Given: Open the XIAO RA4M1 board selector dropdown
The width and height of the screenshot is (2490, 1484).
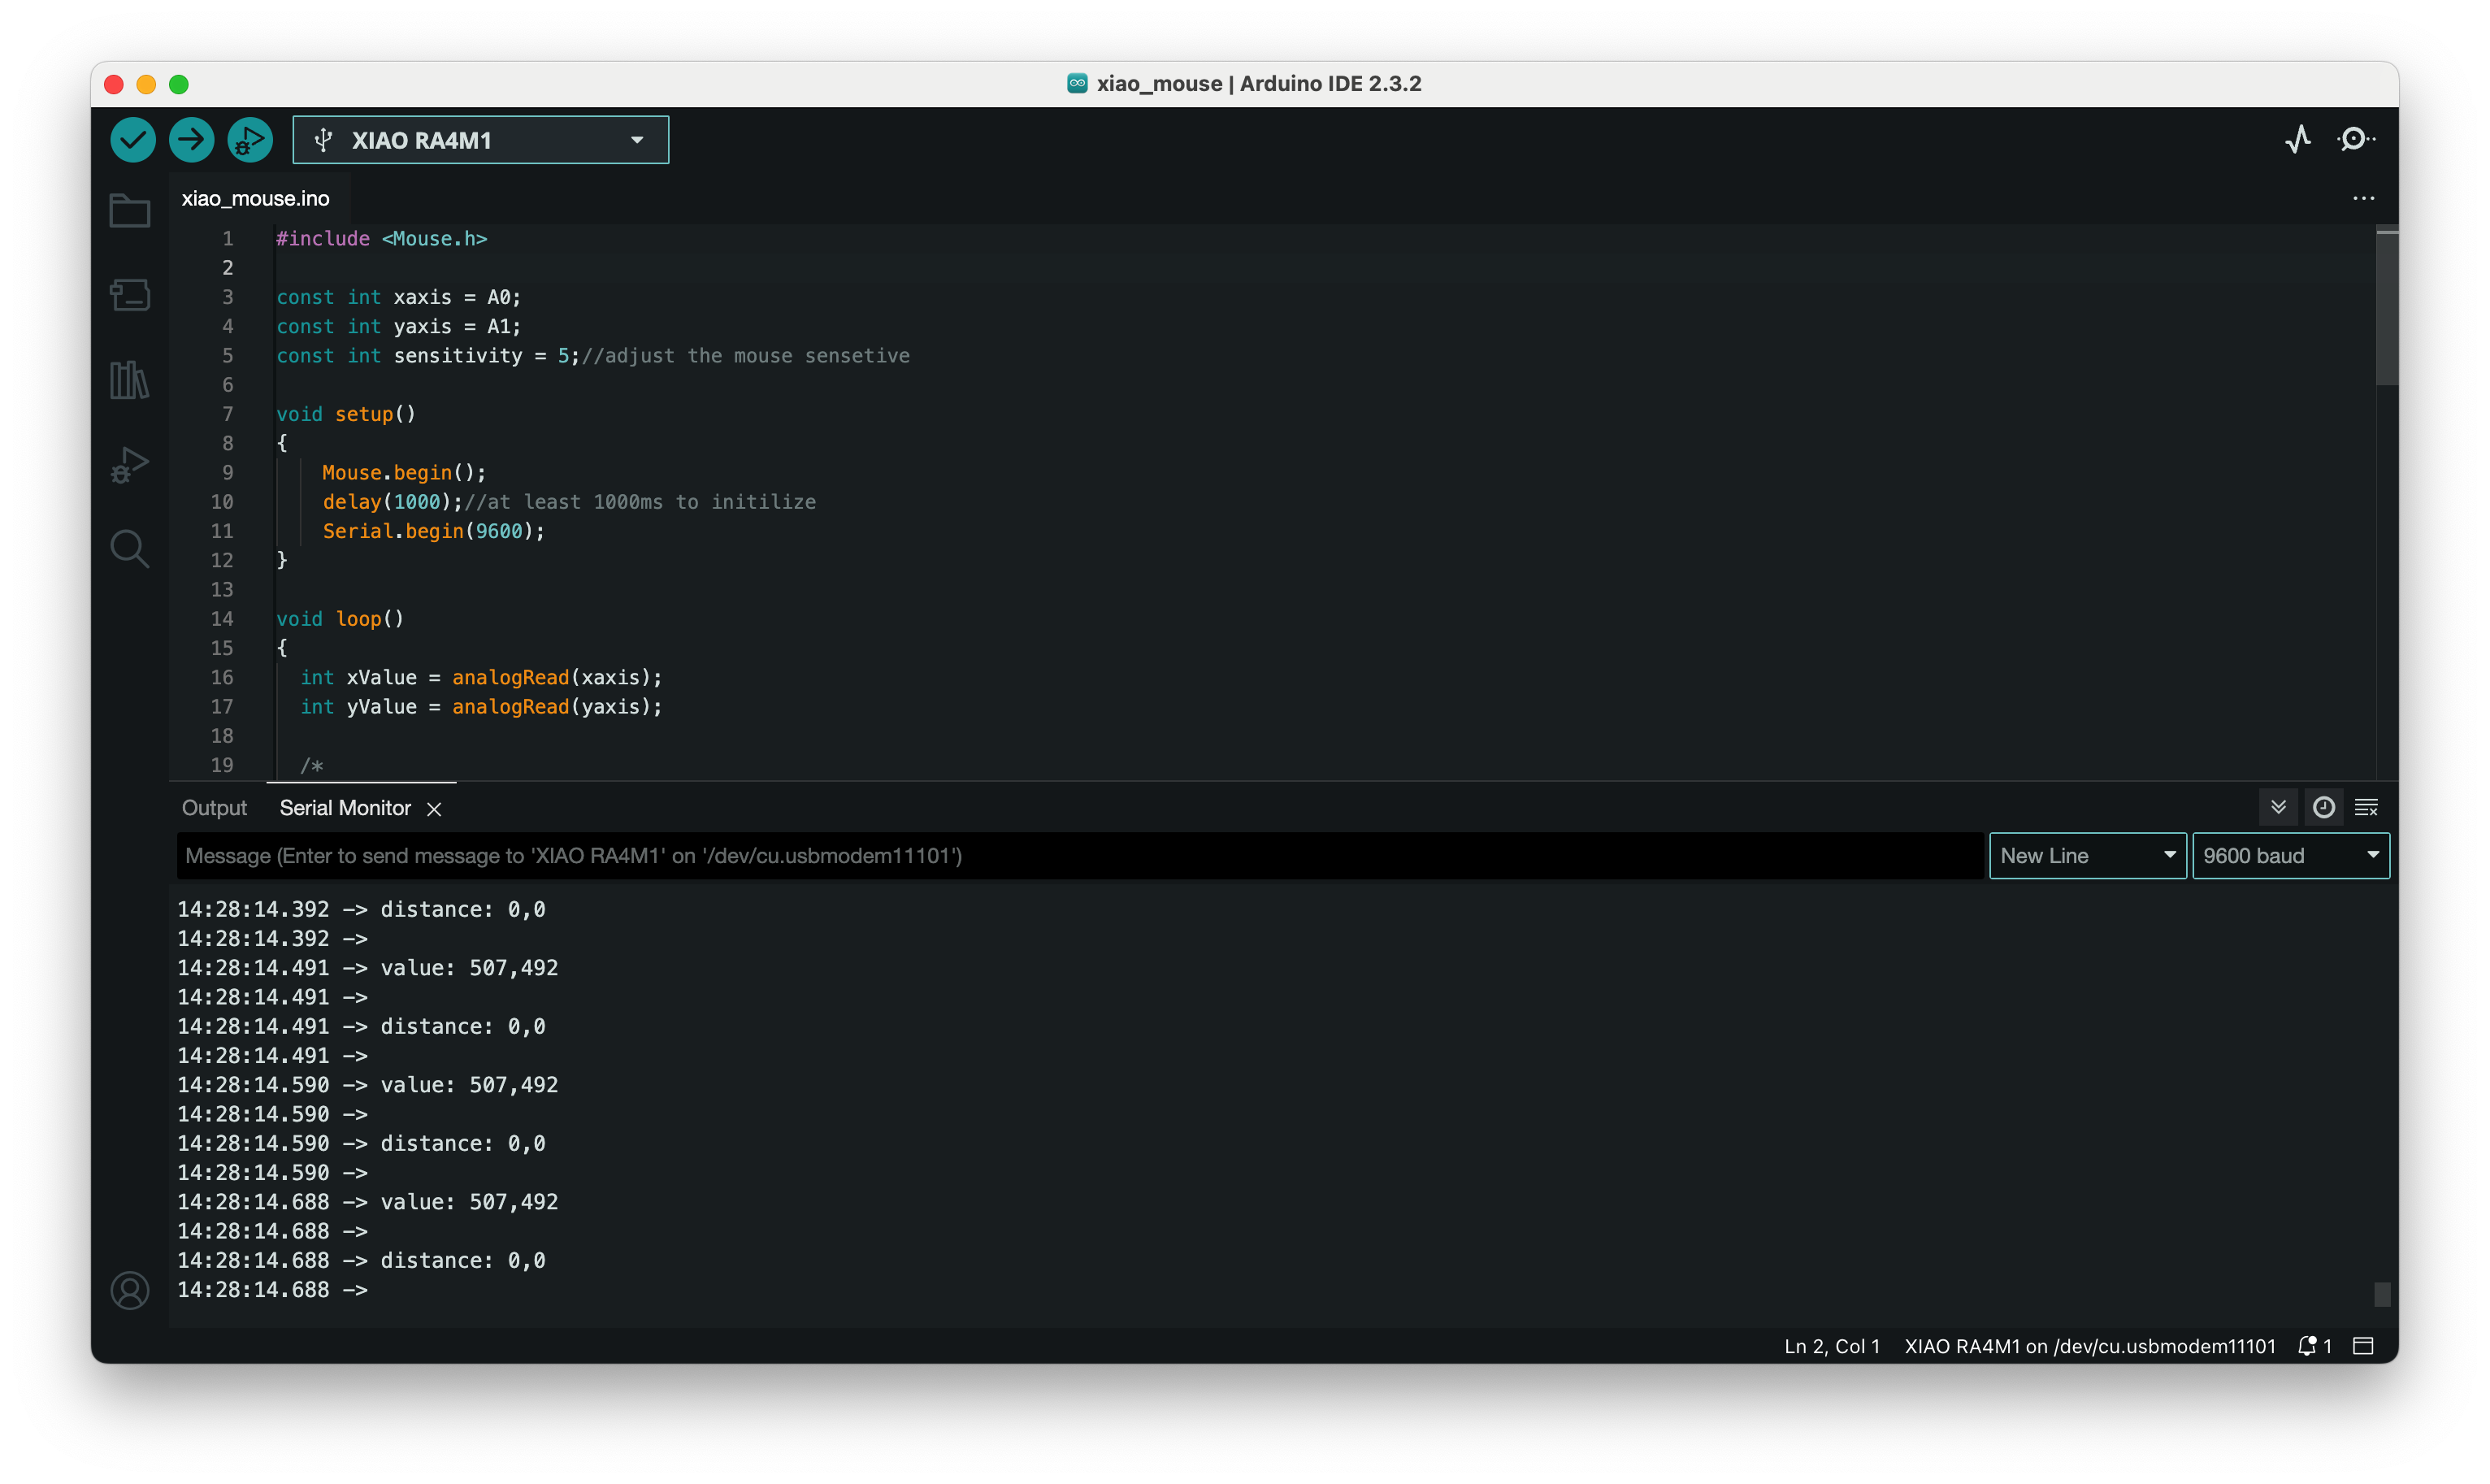Looking at the screenshot, I should (x=481, y=140).
